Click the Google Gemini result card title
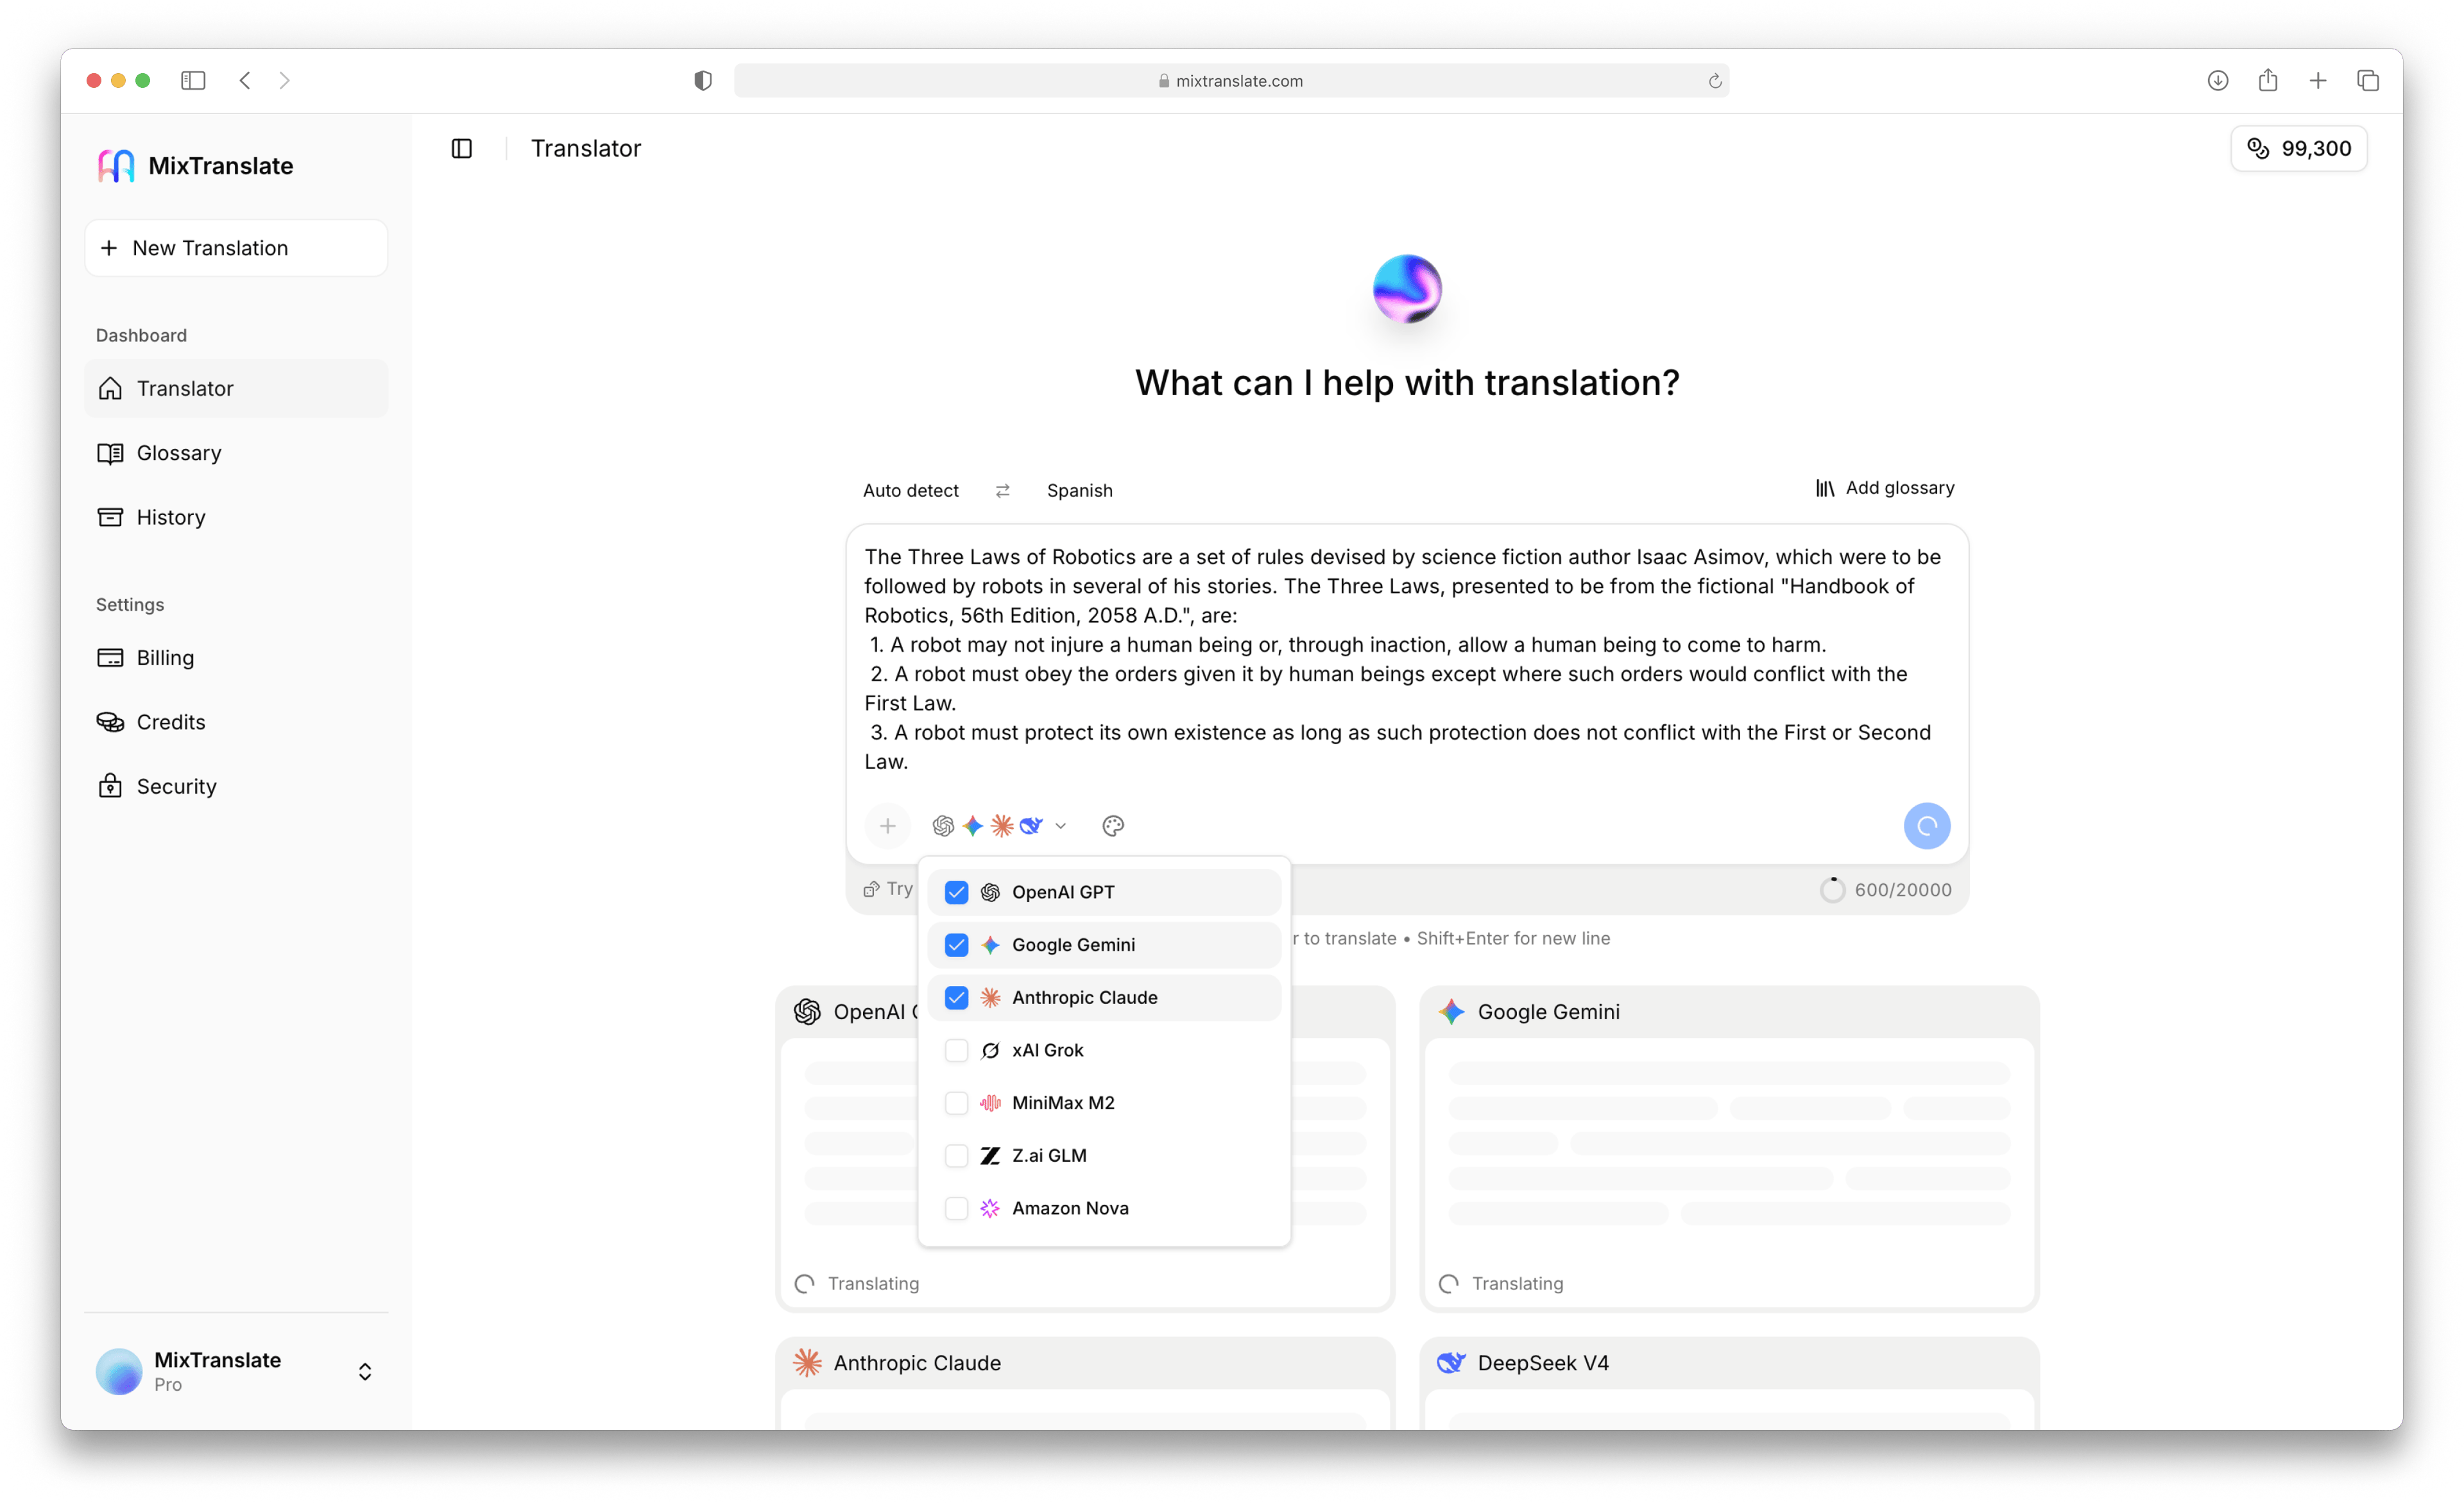 tap(1548, 1012)
